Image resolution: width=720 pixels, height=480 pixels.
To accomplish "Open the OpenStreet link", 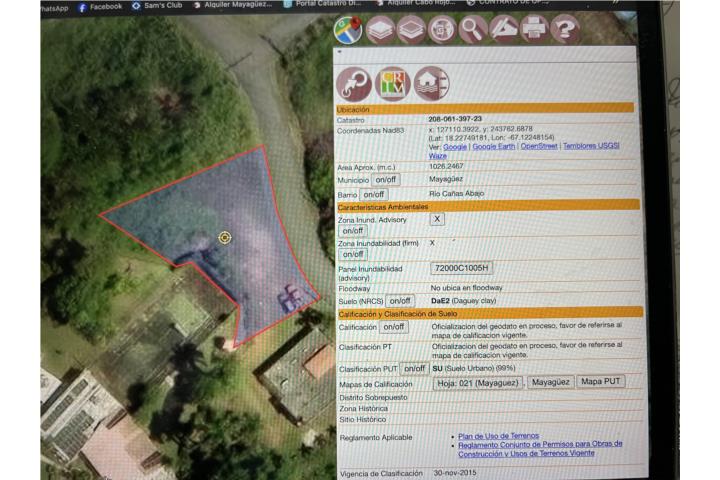I will [539, 146].
